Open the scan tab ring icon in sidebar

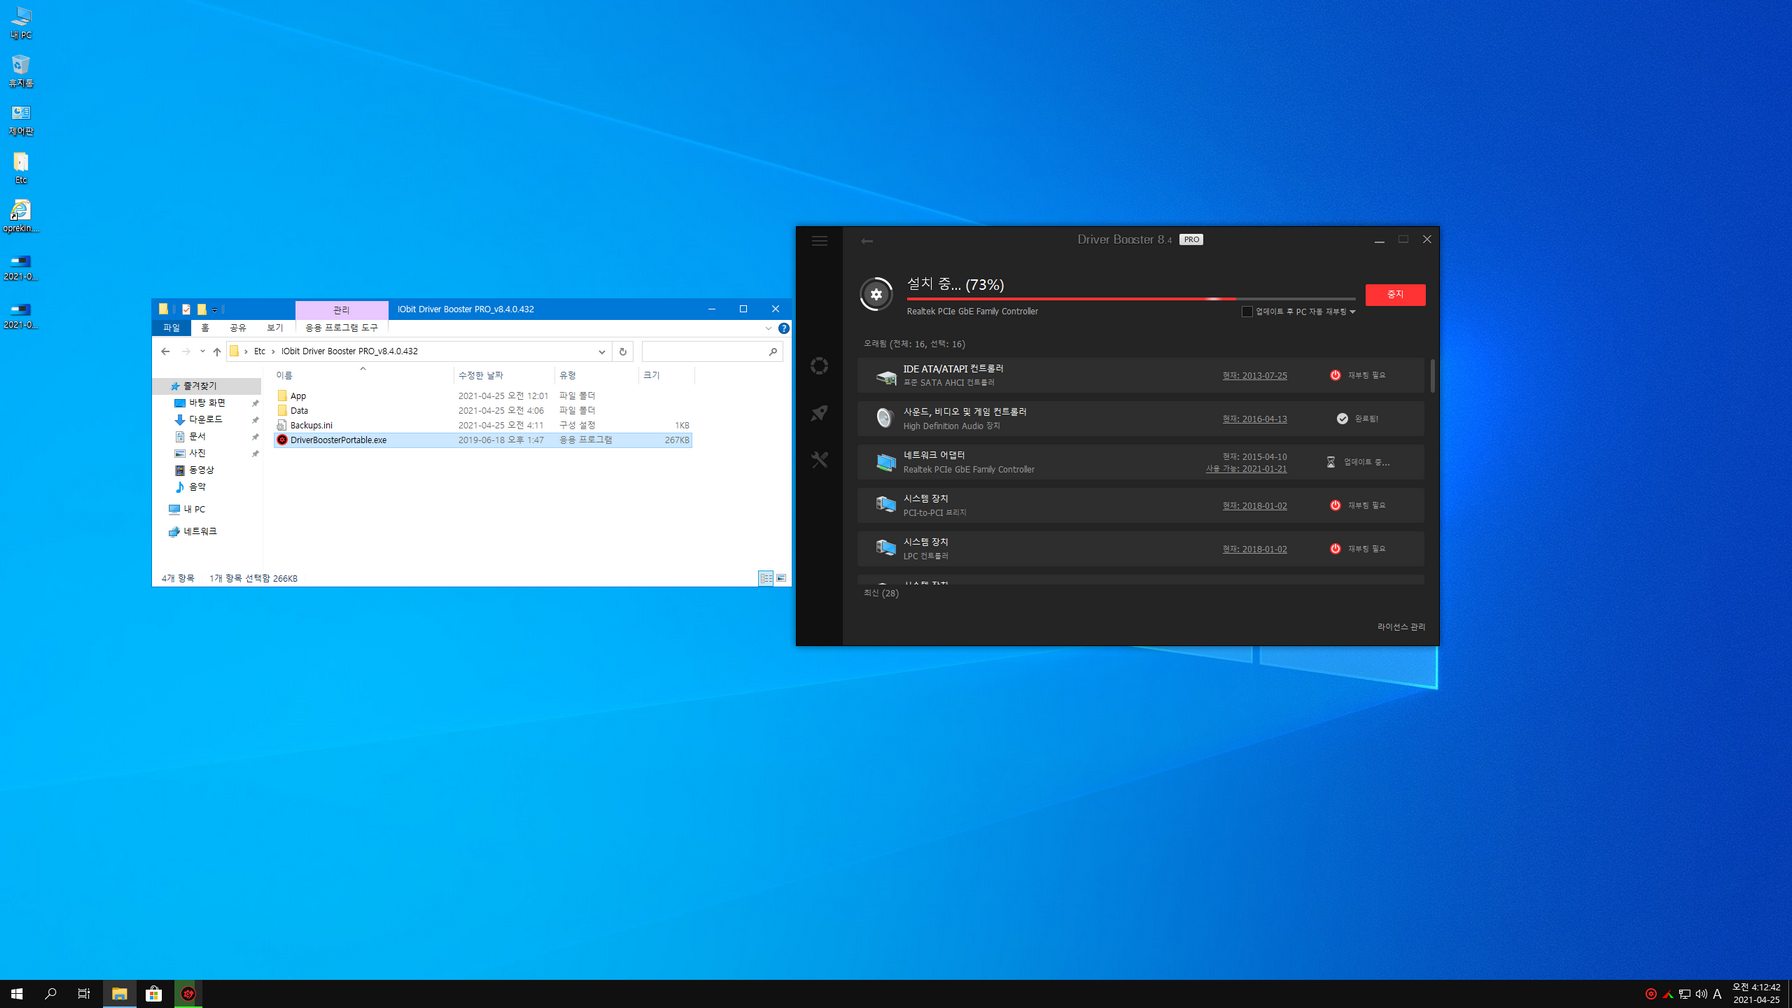(819, 366)
